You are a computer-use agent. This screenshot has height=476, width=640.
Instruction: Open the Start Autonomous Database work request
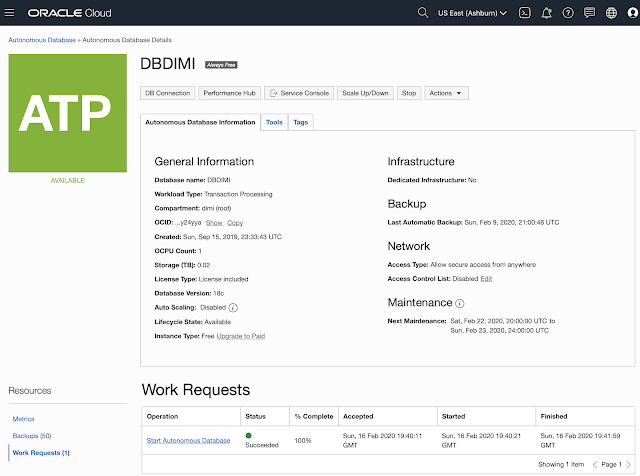point(188,440)
